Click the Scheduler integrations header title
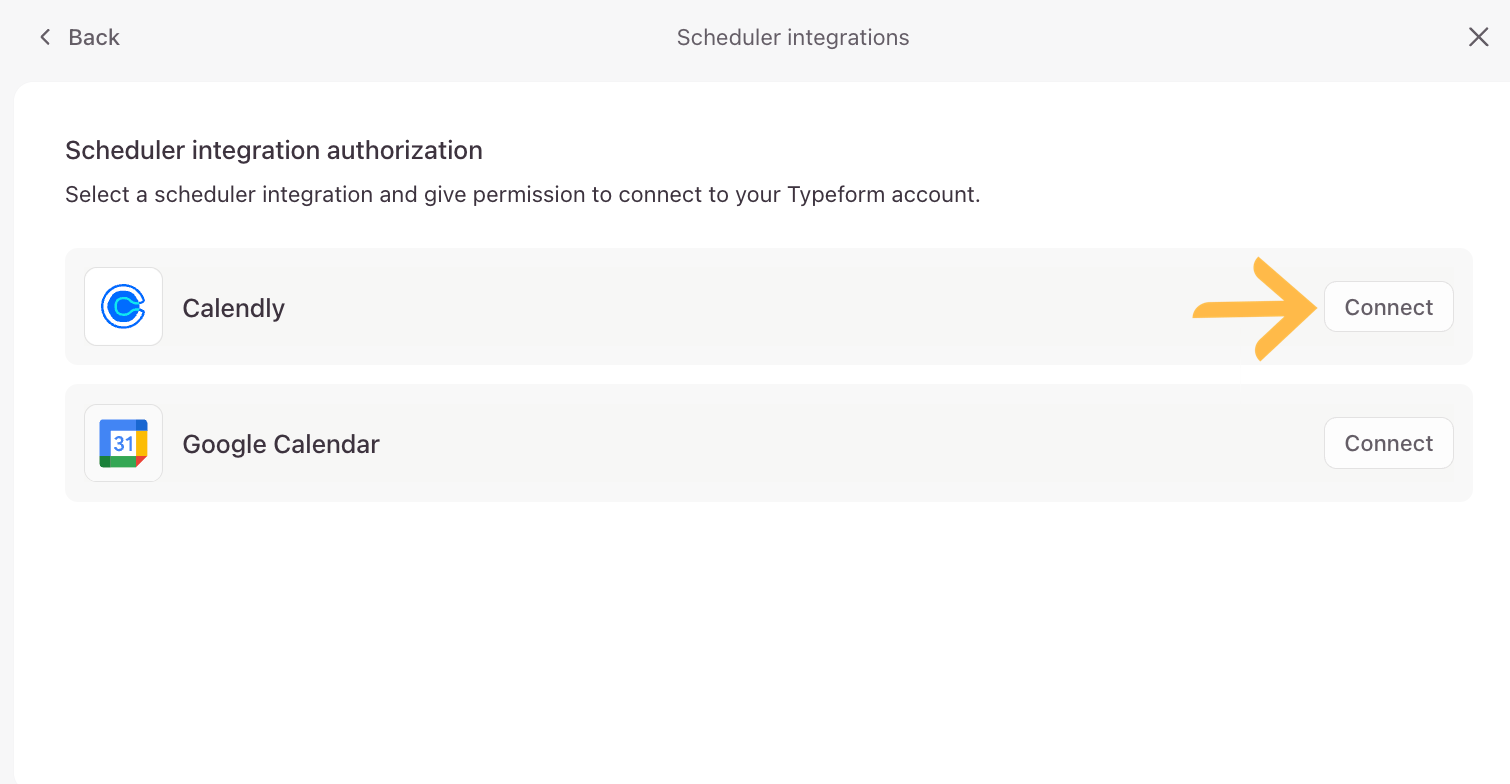The width and height of the screenshot is (1510, 784). pyautogui.click(x=792, y=38)
